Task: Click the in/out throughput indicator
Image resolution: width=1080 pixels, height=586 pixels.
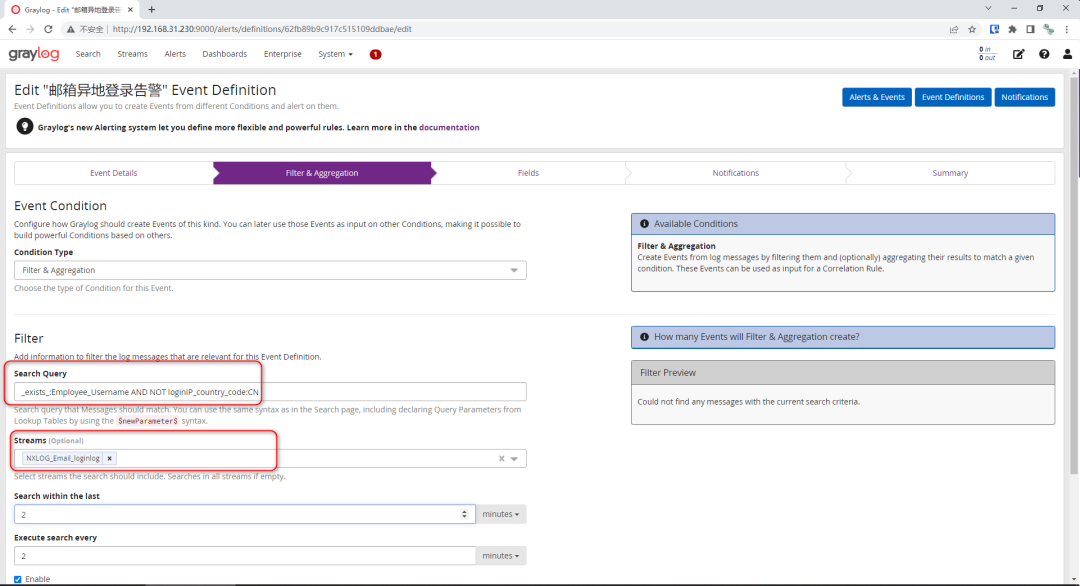Action: coord(987,54)
